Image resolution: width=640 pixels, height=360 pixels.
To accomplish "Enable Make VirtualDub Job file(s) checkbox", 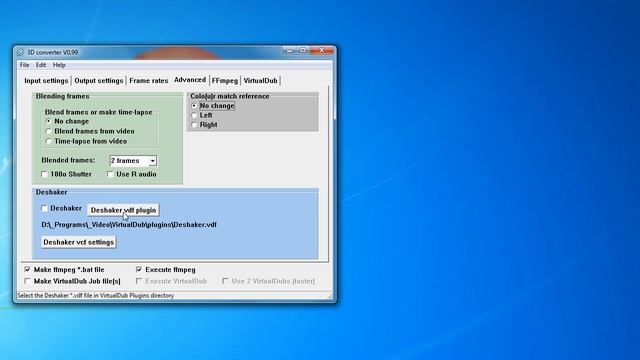I will [27, 281].
